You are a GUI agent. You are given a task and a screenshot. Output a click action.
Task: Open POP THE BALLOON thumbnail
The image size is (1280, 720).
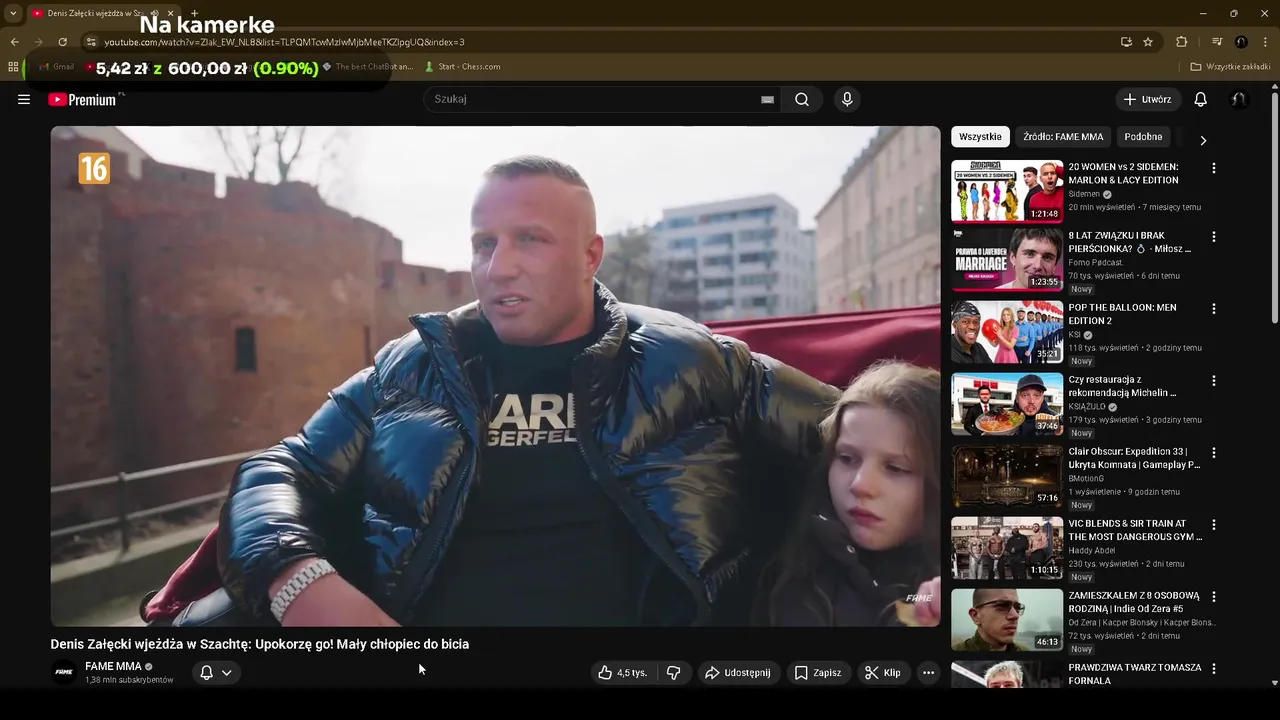coord(1007,332)
